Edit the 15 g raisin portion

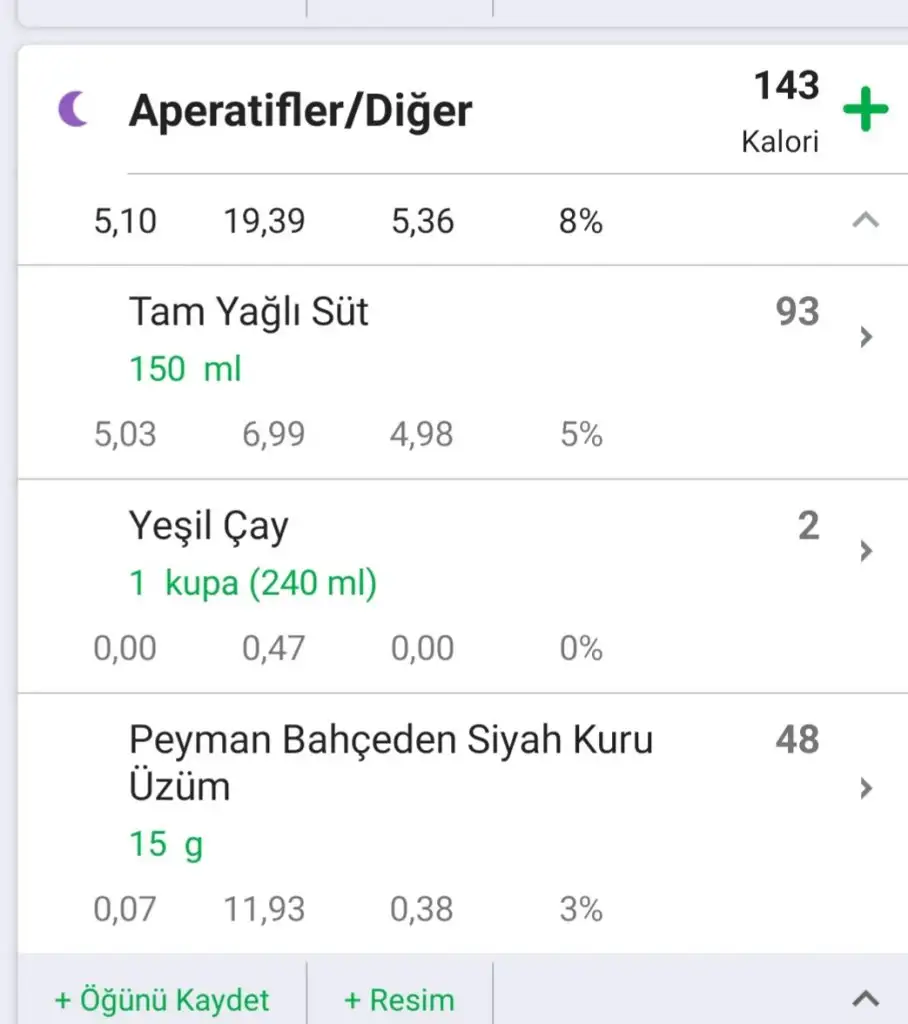coord(165,845)
